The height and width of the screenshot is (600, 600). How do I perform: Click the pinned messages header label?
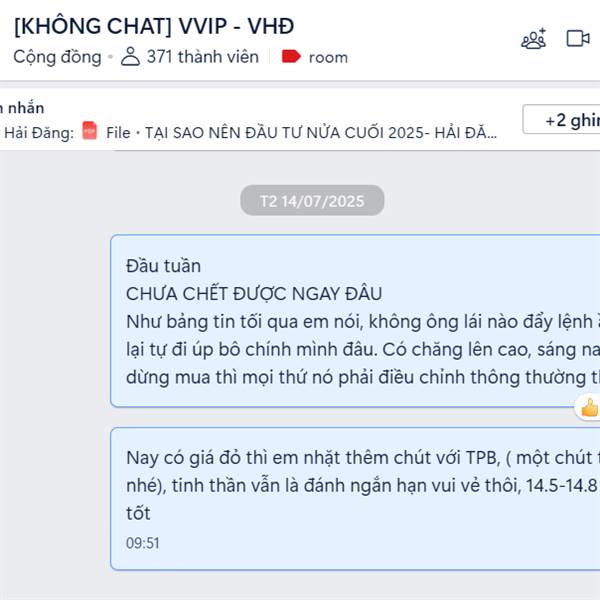[x=22, y=108]
